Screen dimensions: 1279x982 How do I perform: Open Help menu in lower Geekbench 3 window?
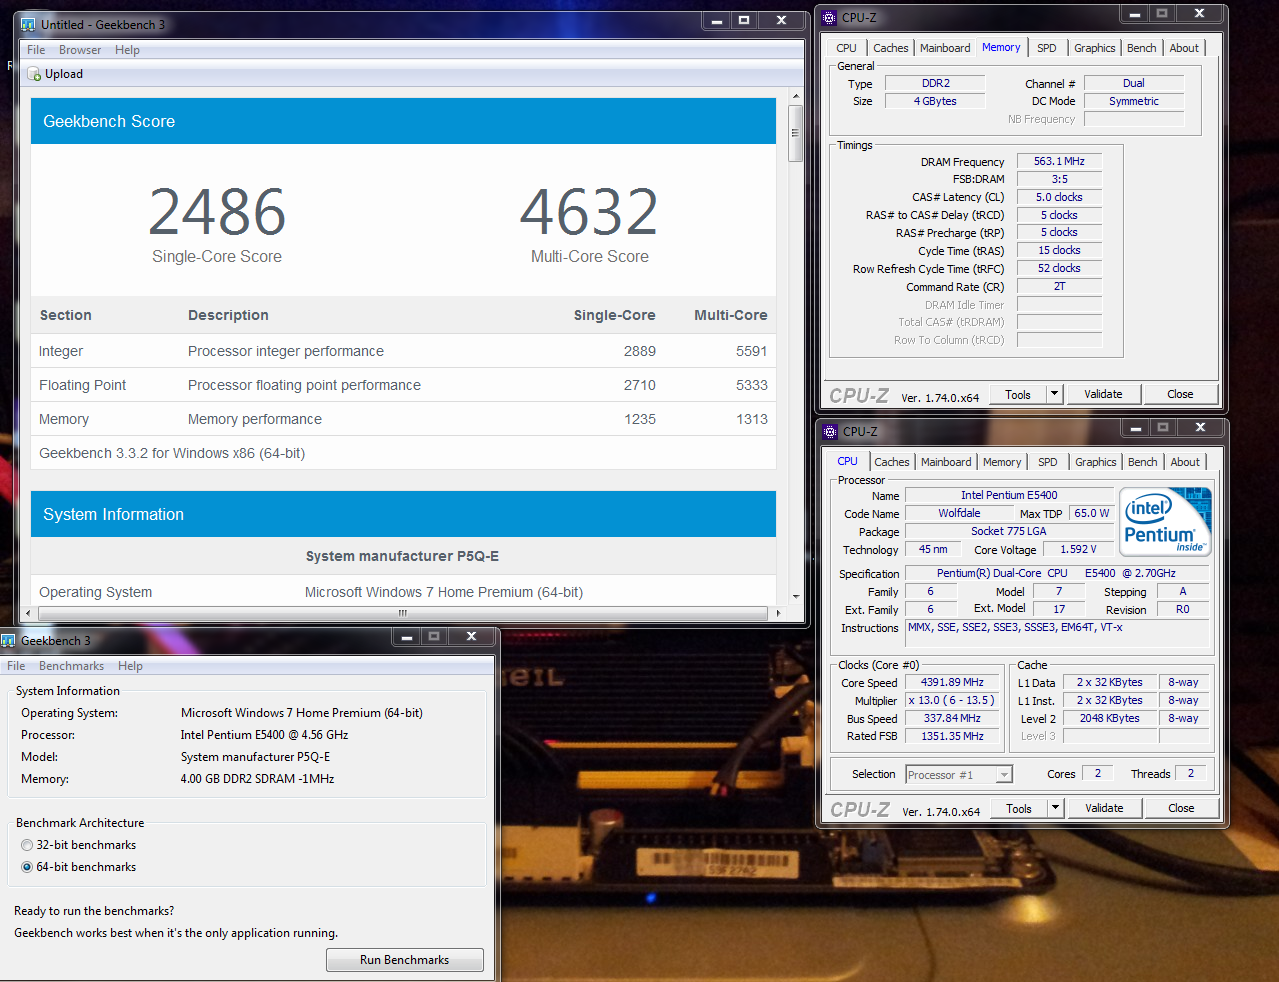(x=130, y=666)
